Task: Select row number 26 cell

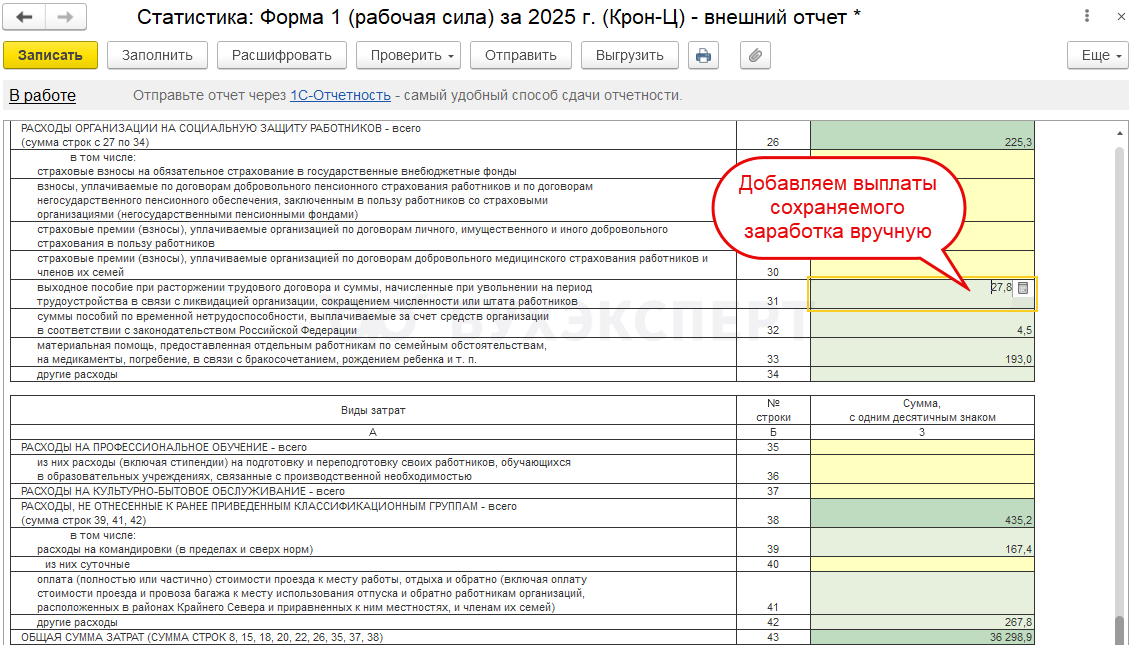Action: [773, 135]
